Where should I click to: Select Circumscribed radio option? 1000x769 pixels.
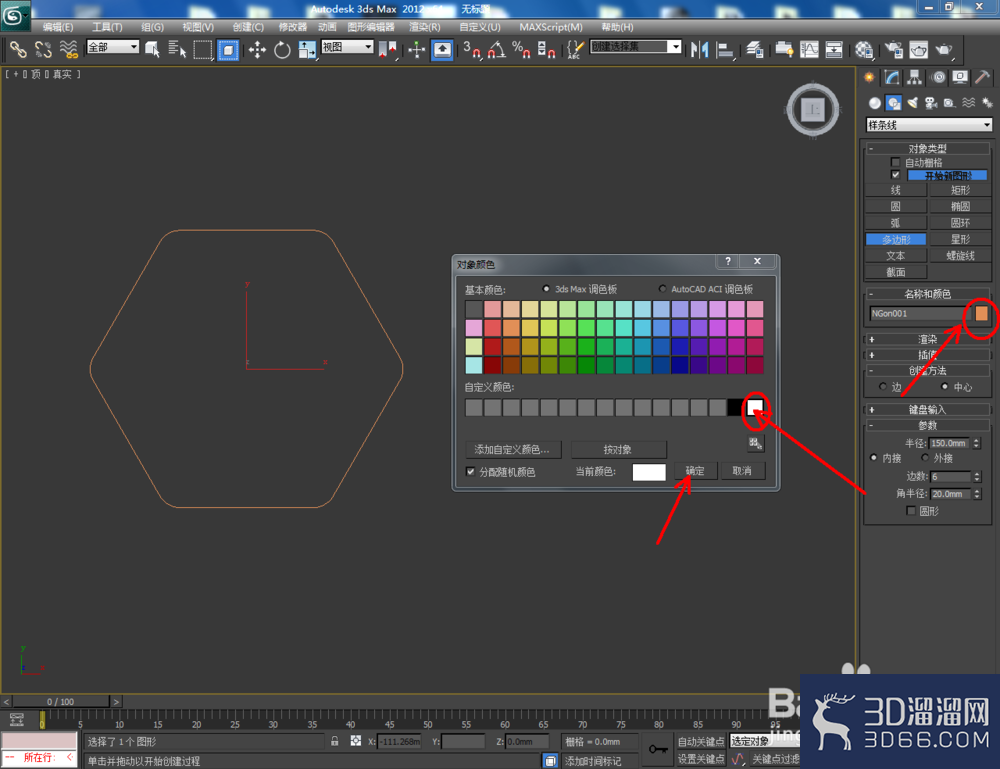pyautogui.click(x=925, y=458)
